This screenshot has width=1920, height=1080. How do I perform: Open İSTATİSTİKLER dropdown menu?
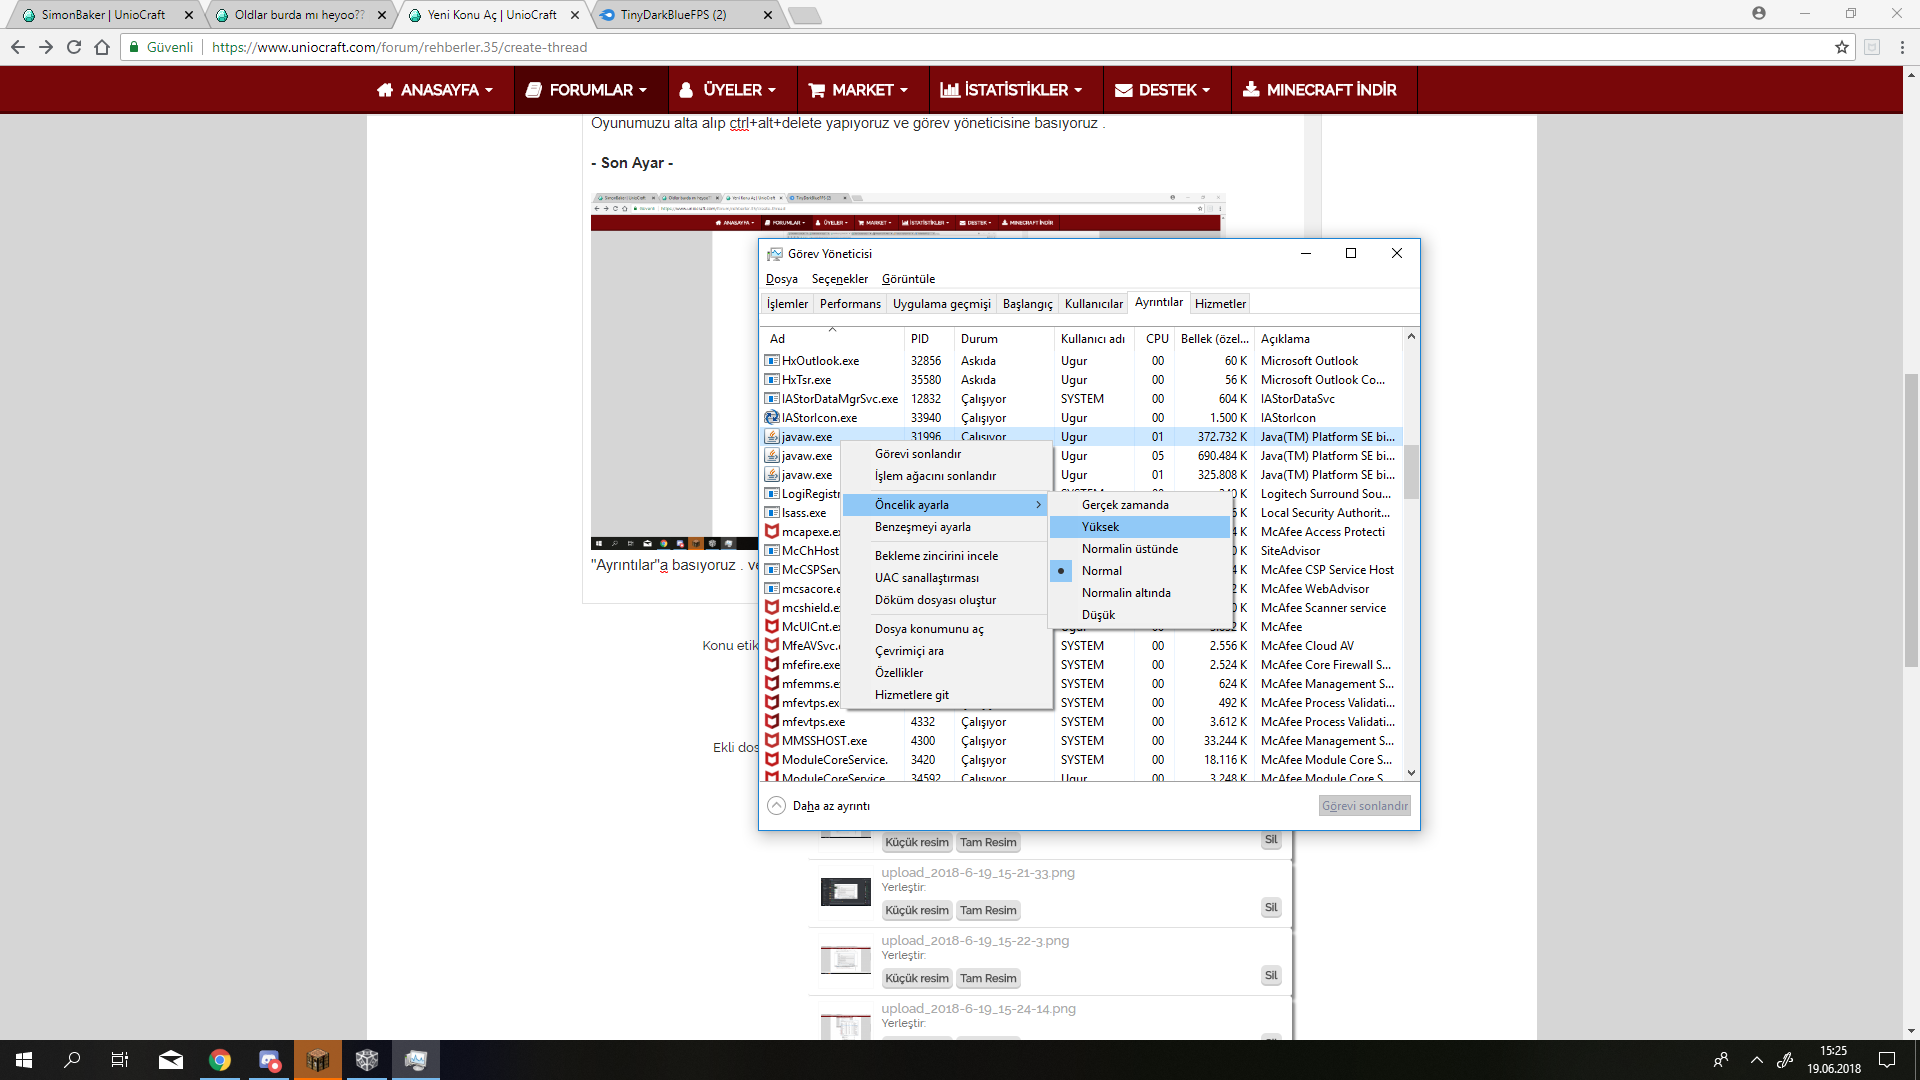(1011, 90)
